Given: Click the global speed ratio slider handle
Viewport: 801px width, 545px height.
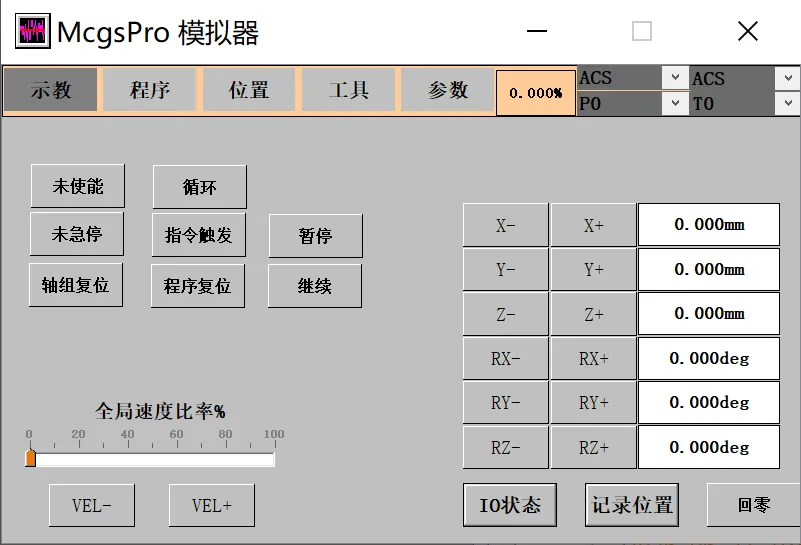Looking at the screenshot, I should pos(31,458).
